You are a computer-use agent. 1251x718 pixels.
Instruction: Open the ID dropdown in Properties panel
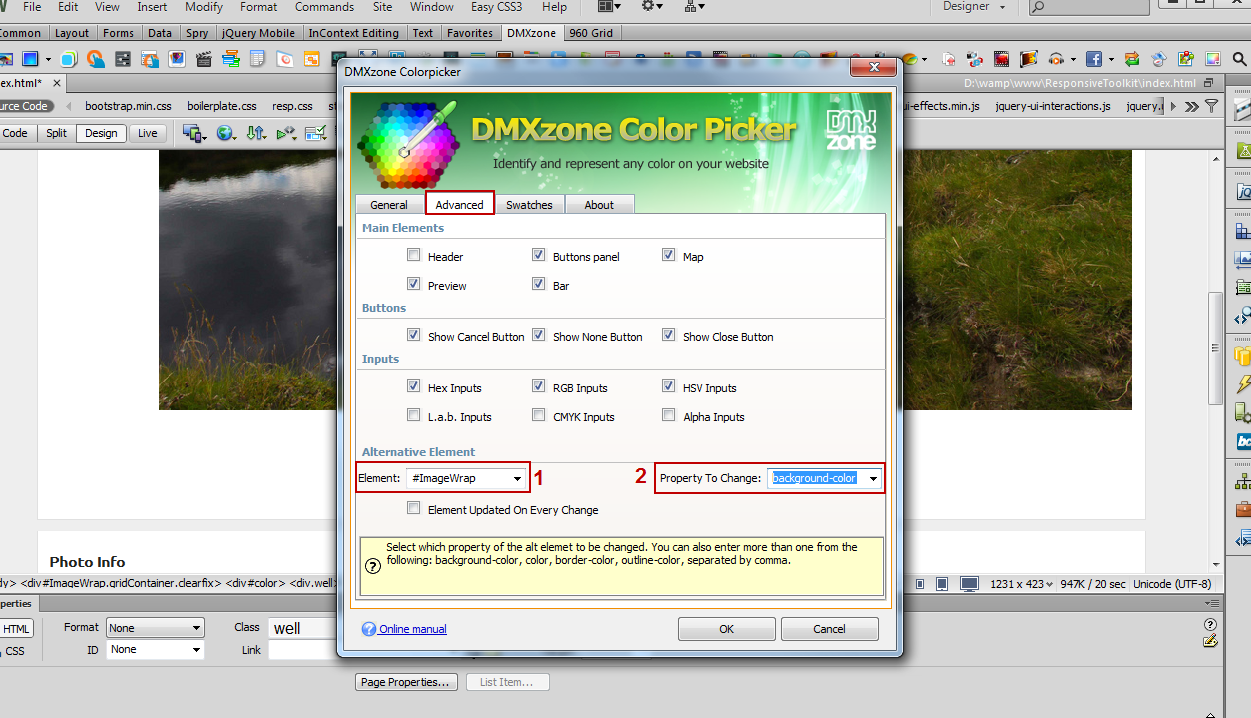[x=155, y=649]
